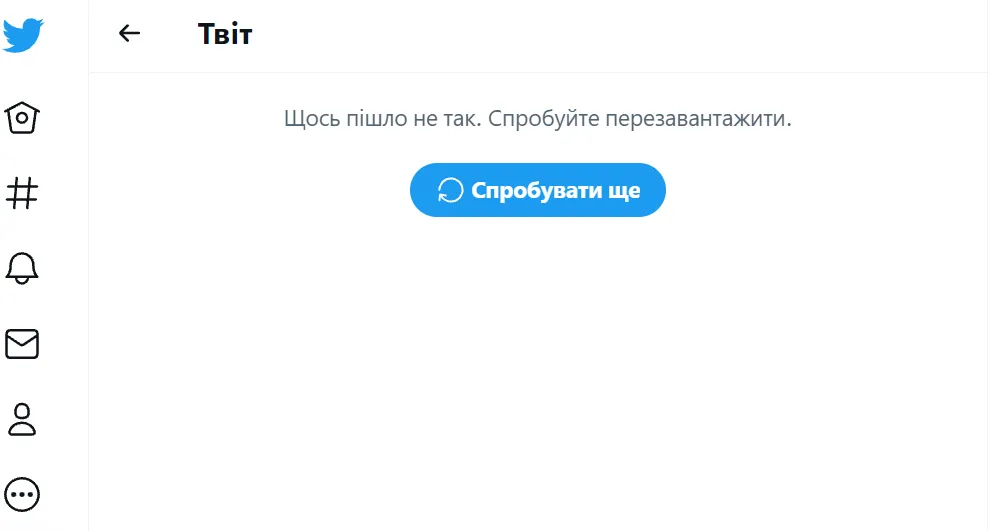Open Messages with the envelope icon

[x=23, y=344]
